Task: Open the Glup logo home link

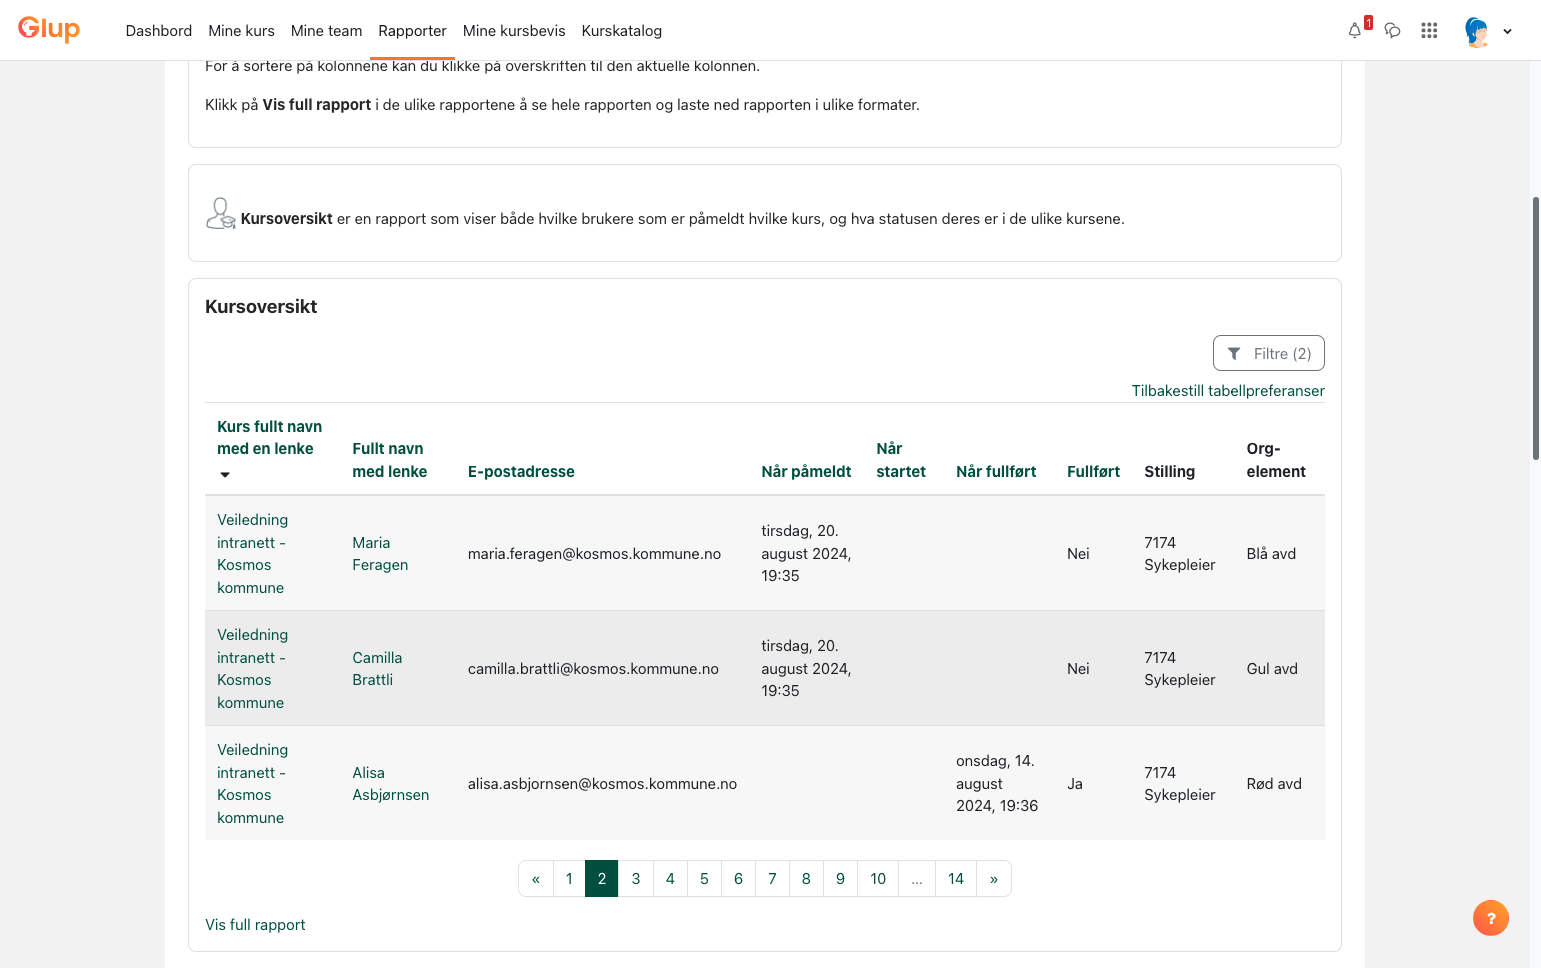Action: click(49, 29)
